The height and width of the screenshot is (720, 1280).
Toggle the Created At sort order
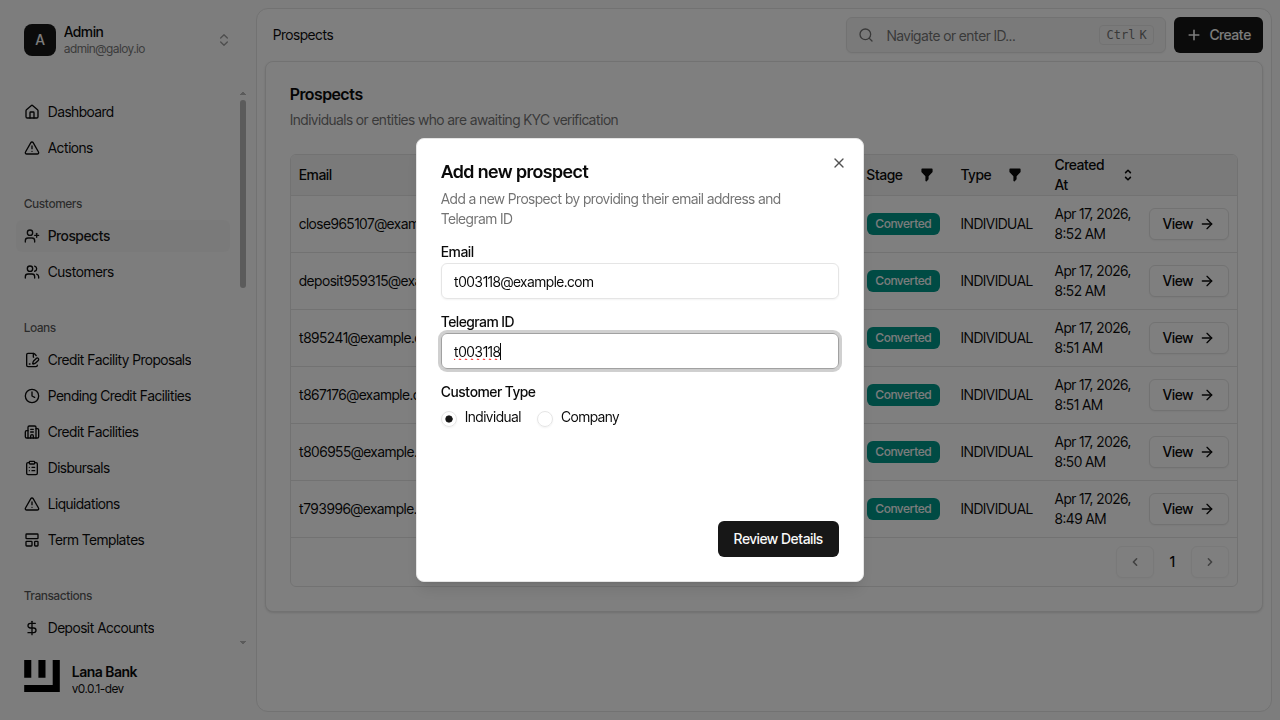pos(1128,174)
